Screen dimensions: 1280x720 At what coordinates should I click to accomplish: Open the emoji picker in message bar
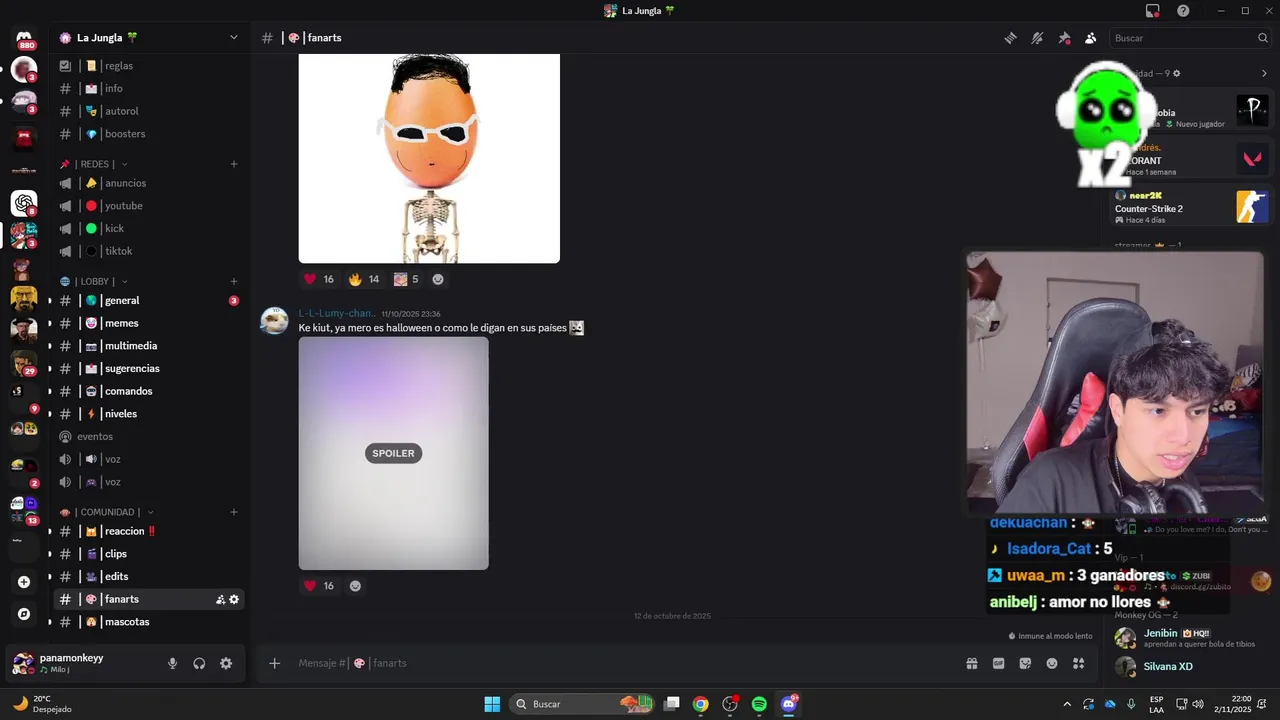point(1052,663)
